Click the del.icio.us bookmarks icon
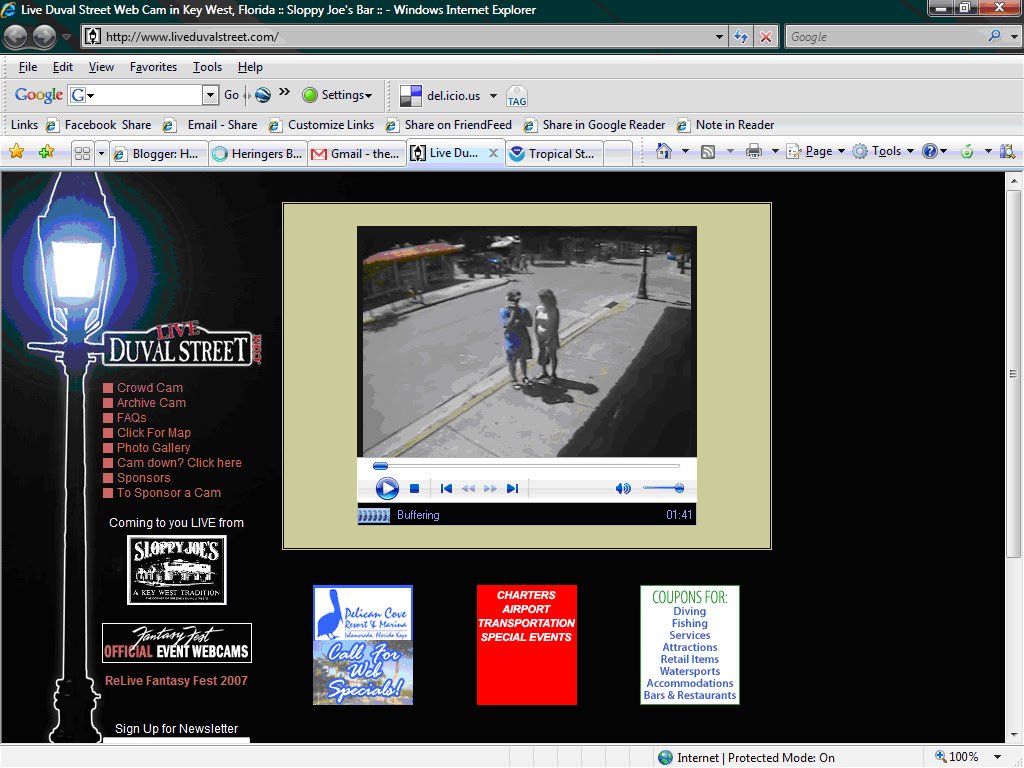 (411, 95)
